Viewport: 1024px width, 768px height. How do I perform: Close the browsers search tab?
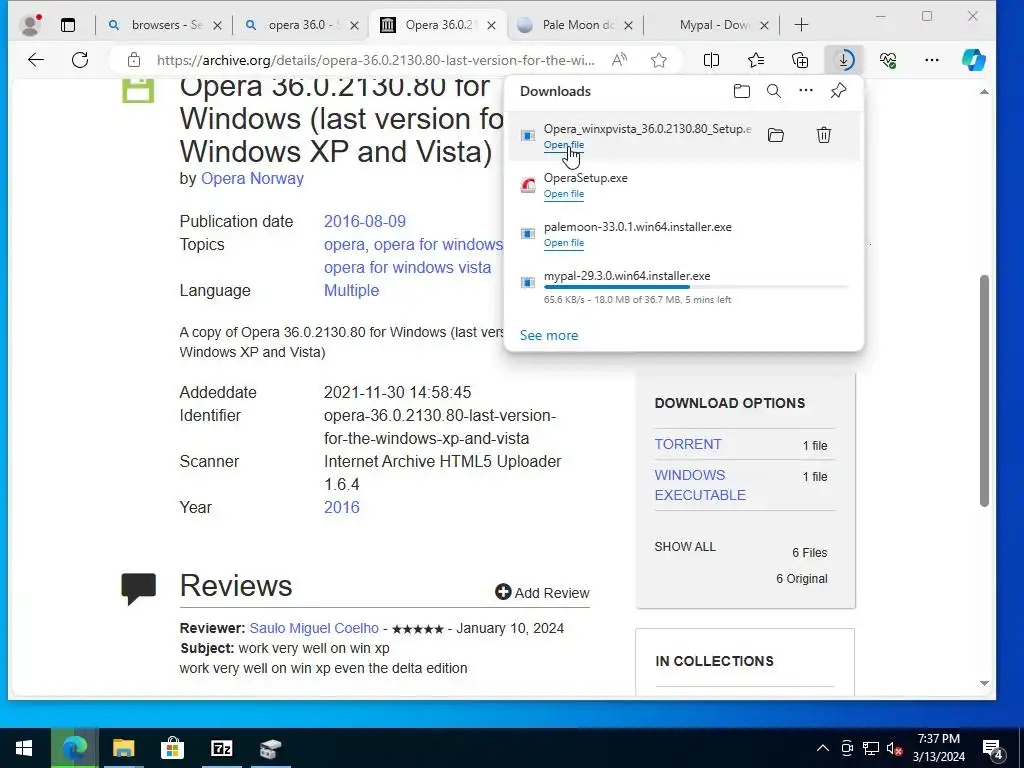pyautogui.click(x=217, y=25)
